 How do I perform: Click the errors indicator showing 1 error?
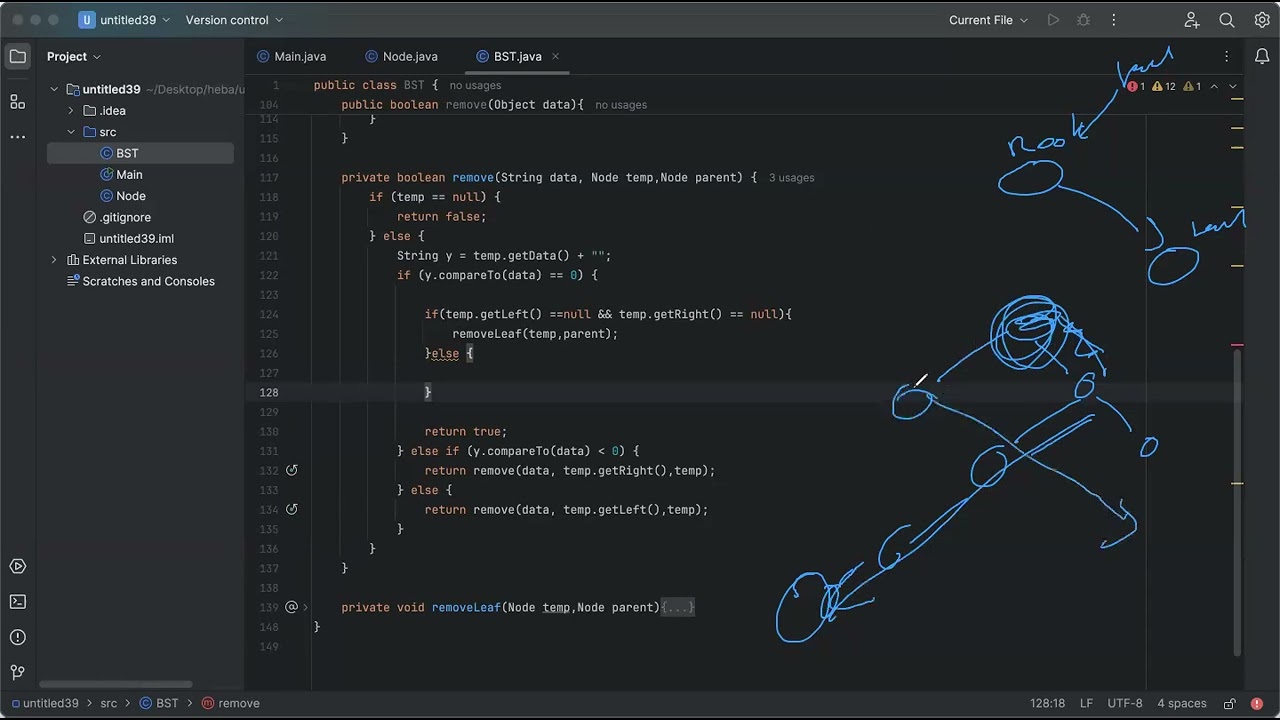coord(1137,87)
